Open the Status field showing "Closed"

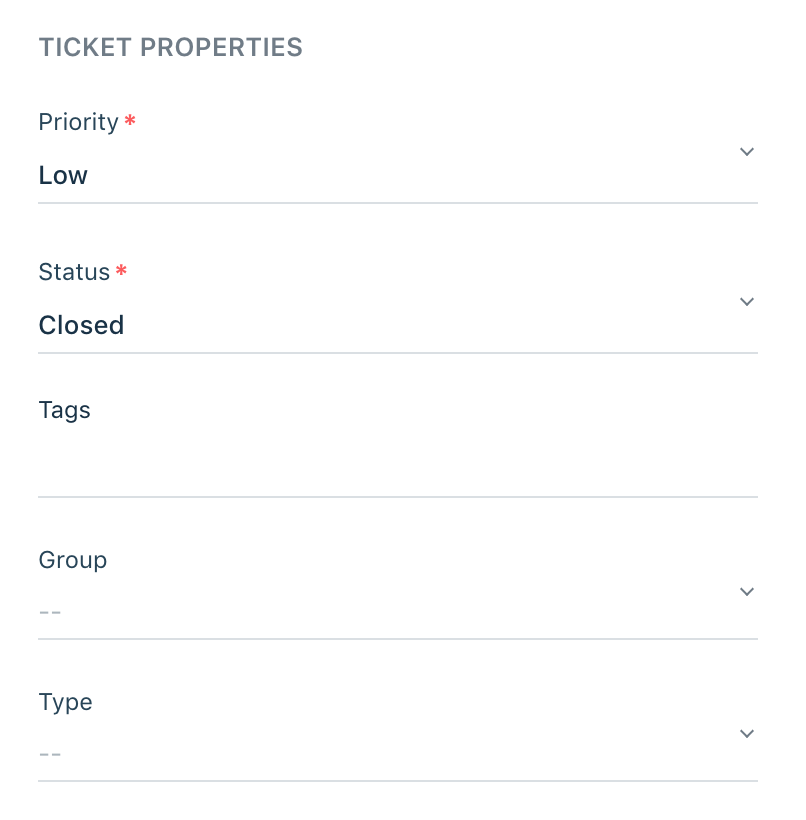(81, 326)
